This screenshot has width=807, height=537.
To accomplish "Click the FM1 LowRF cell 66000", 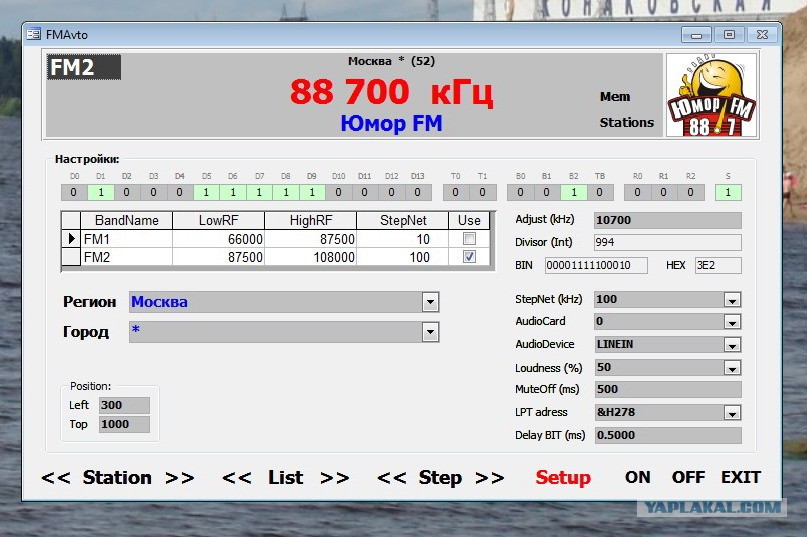I will tap(219, 239).
